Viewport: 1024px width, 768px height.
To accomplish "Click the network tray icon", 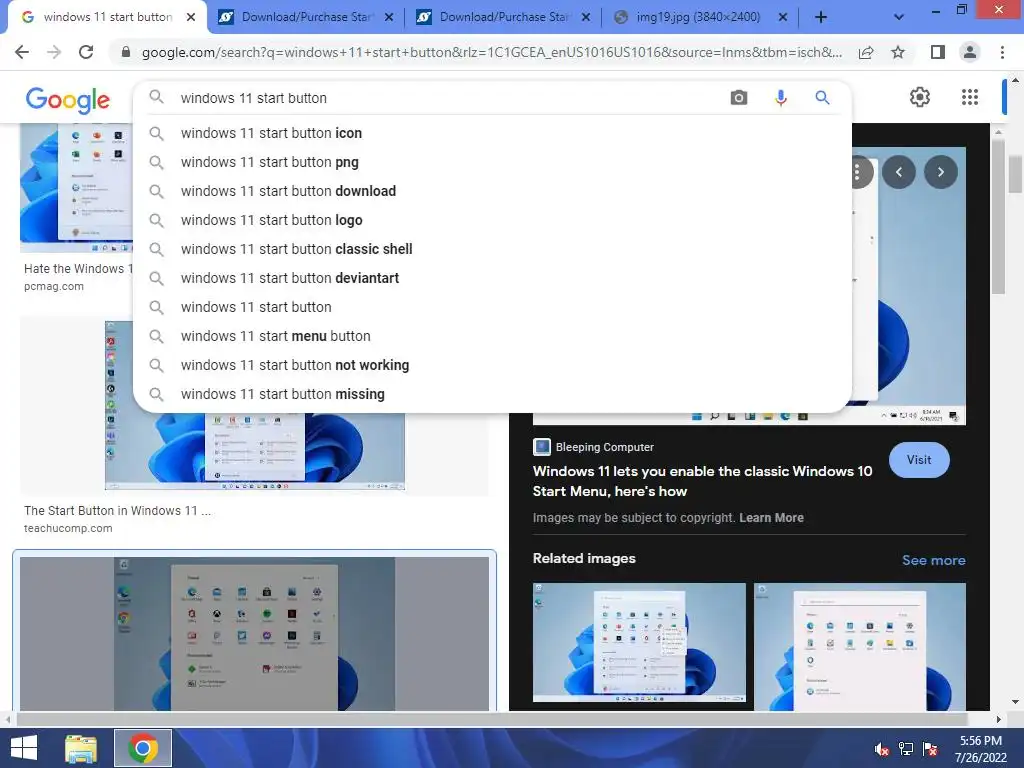I will [x=906, y=749].
